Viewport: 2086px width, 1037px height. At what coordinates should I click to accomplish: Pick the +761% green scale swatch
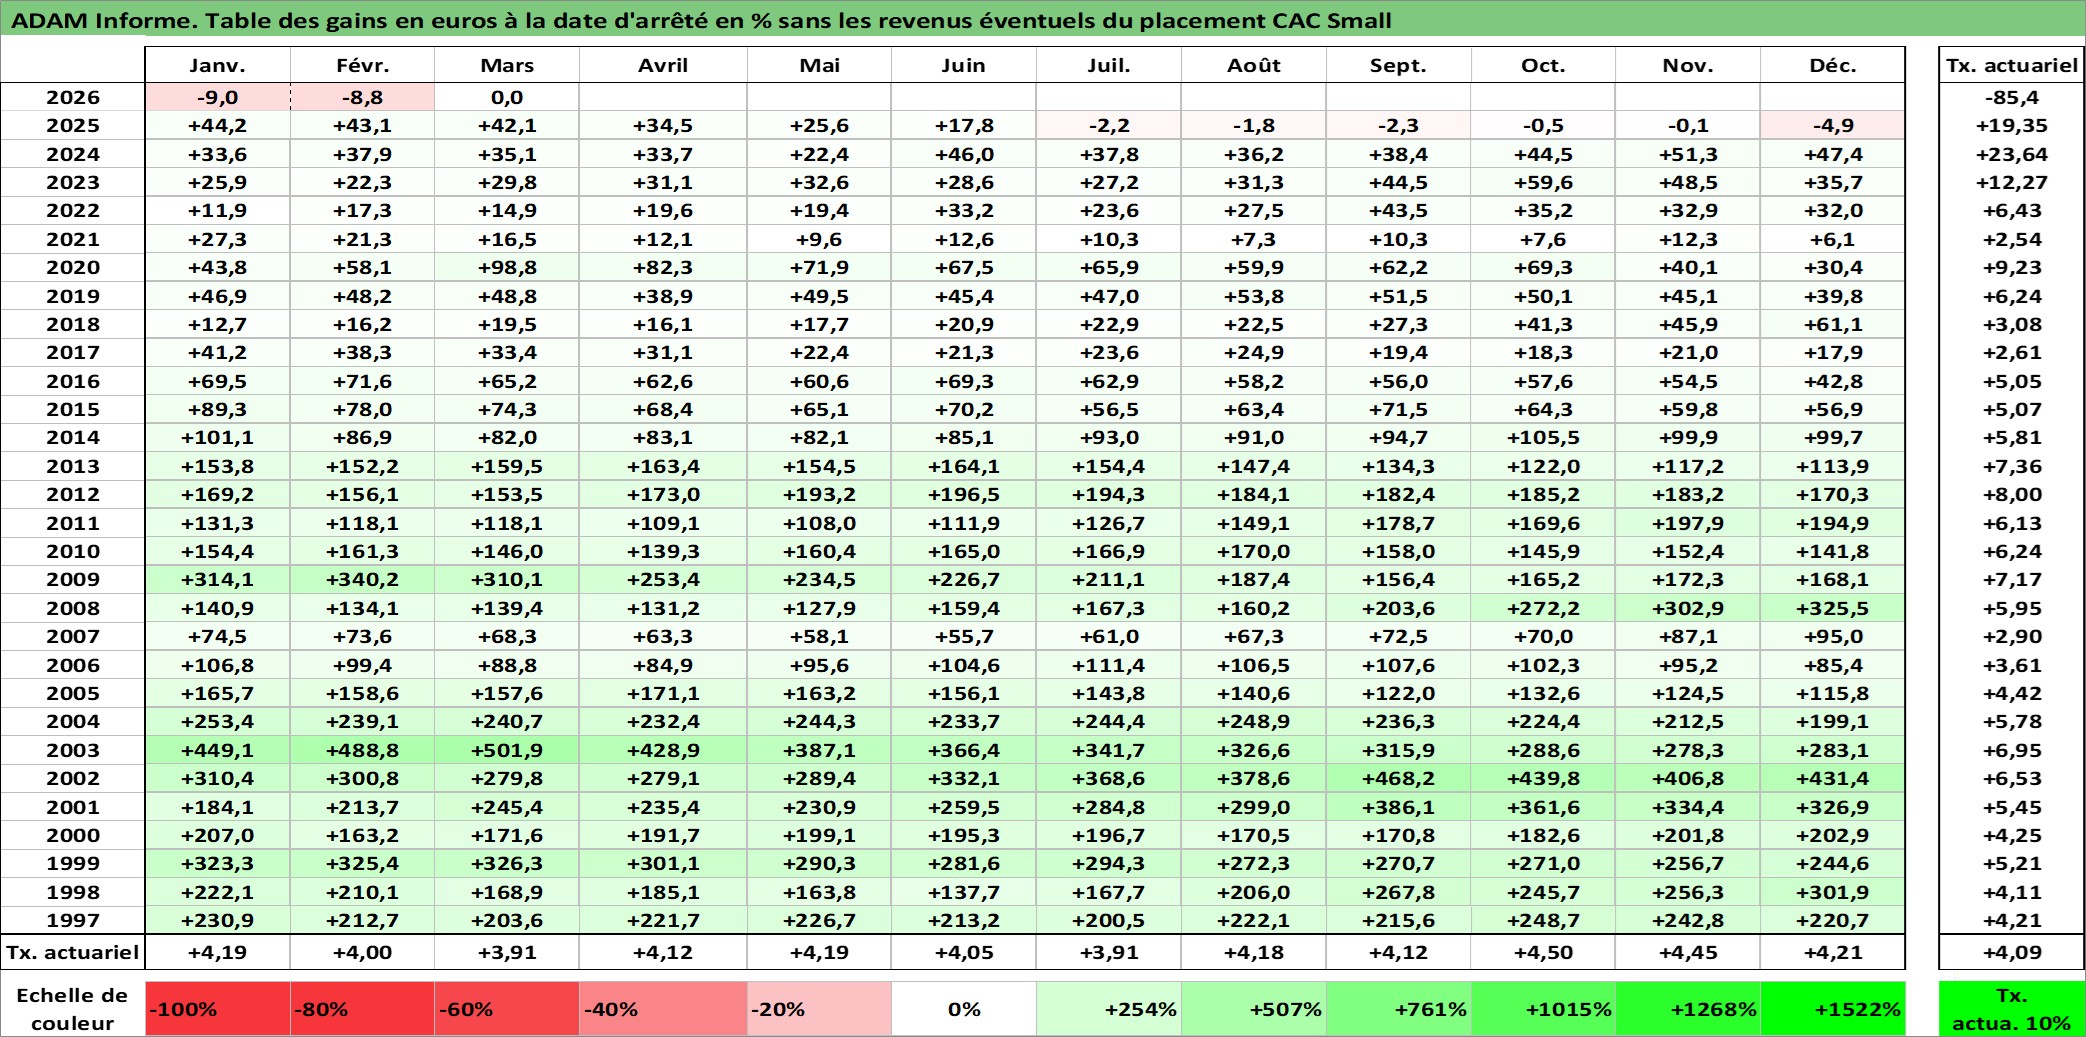1399,1009
